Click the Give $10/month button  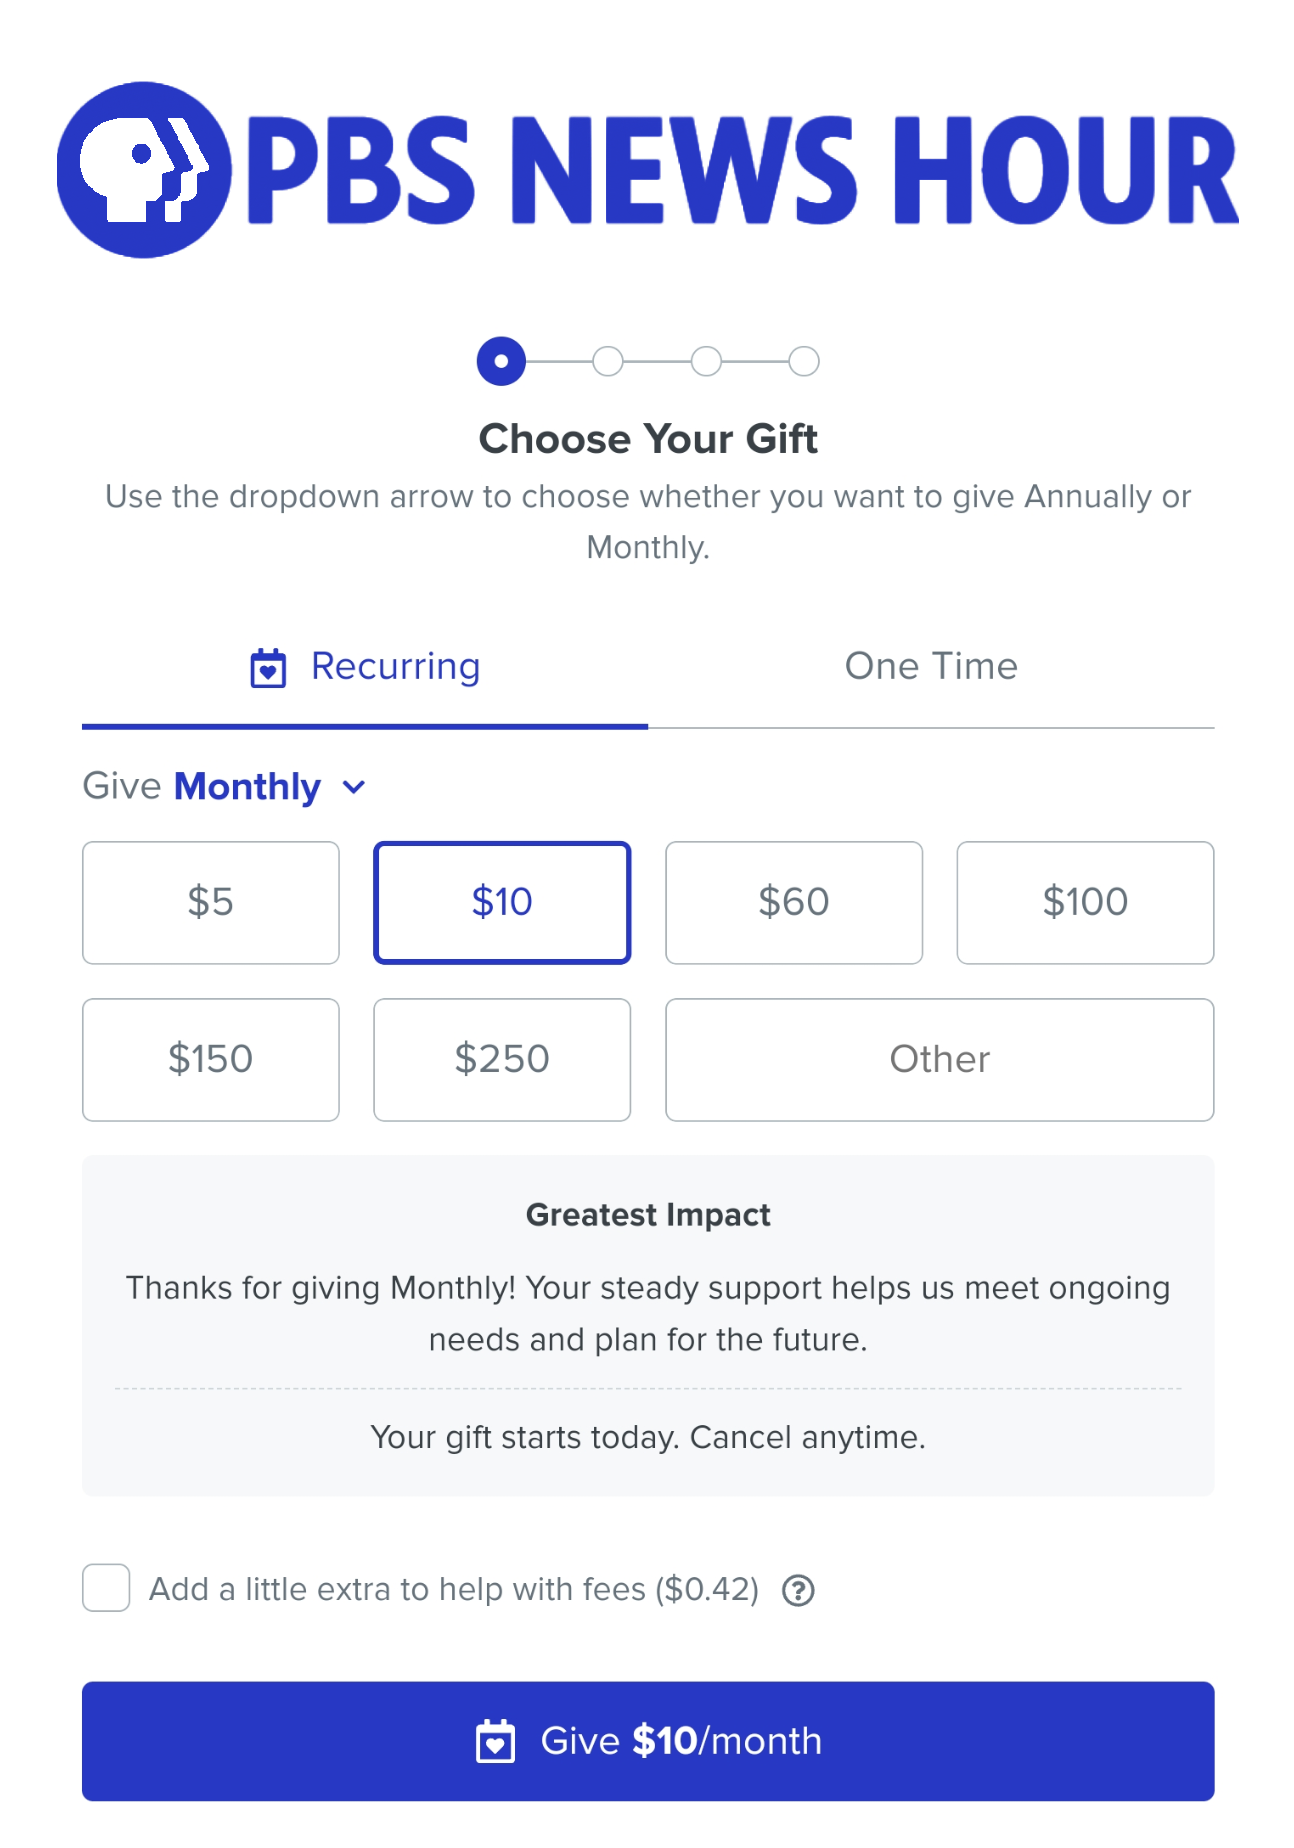648,1741
